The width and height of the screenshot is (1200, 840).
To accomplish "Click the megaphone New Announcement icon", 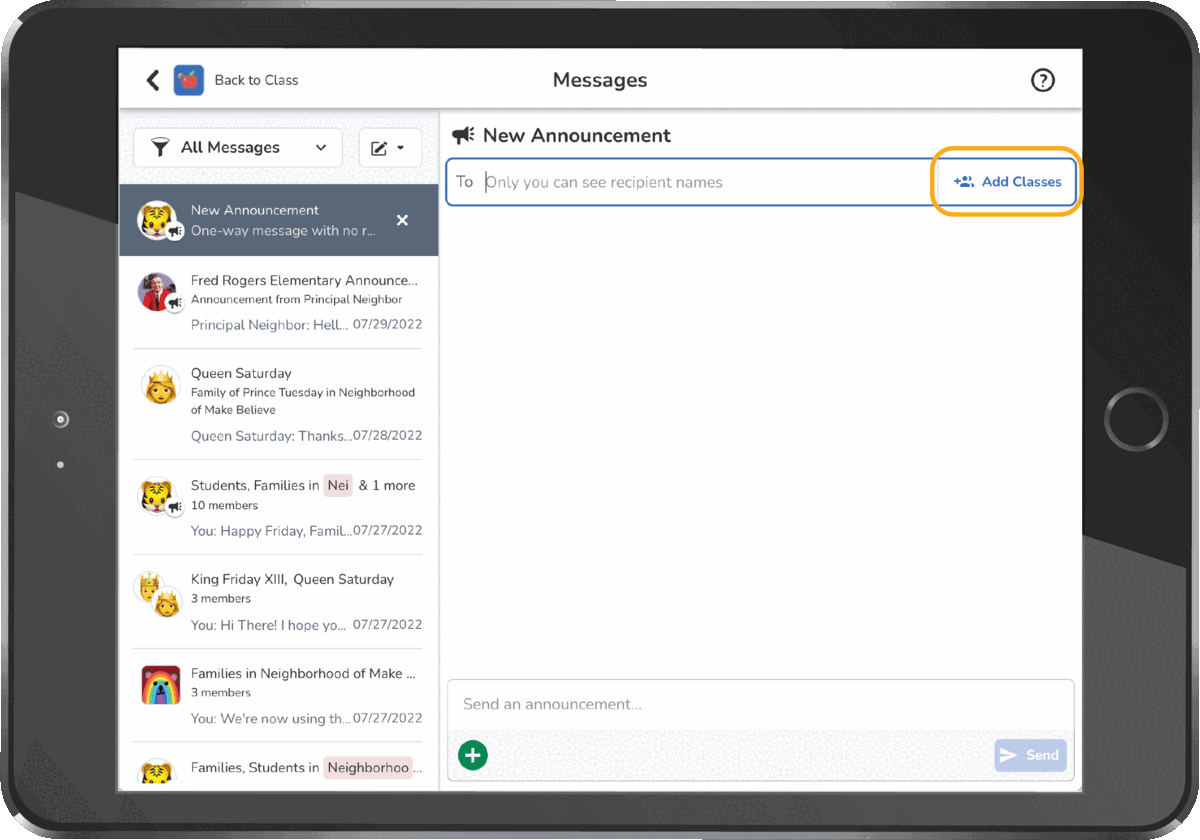I will click(462, 135).
